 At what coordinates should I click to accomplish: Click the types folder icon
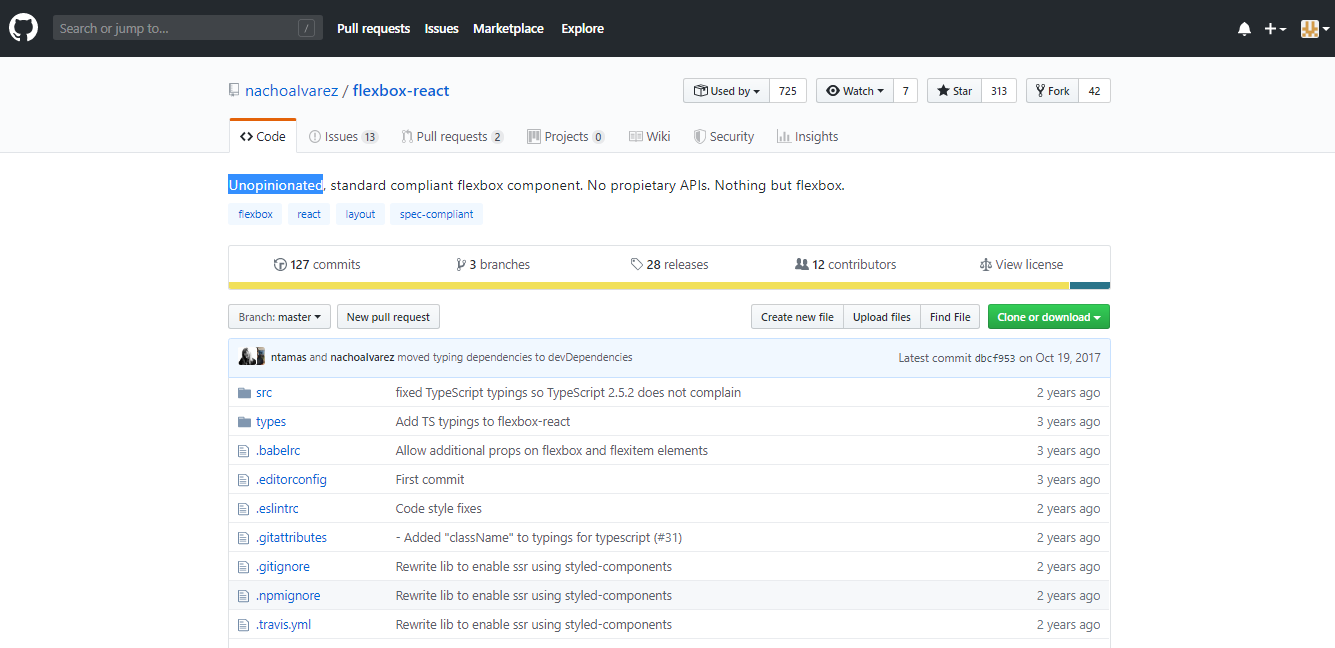244,422
